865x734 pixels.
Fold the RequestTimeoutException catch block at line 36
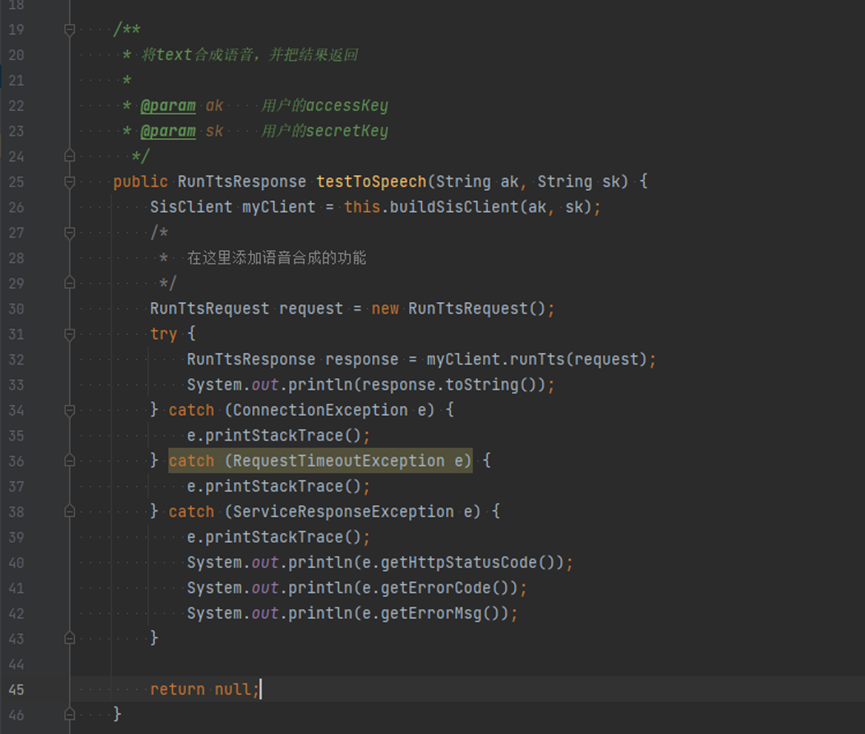(70, 461)
